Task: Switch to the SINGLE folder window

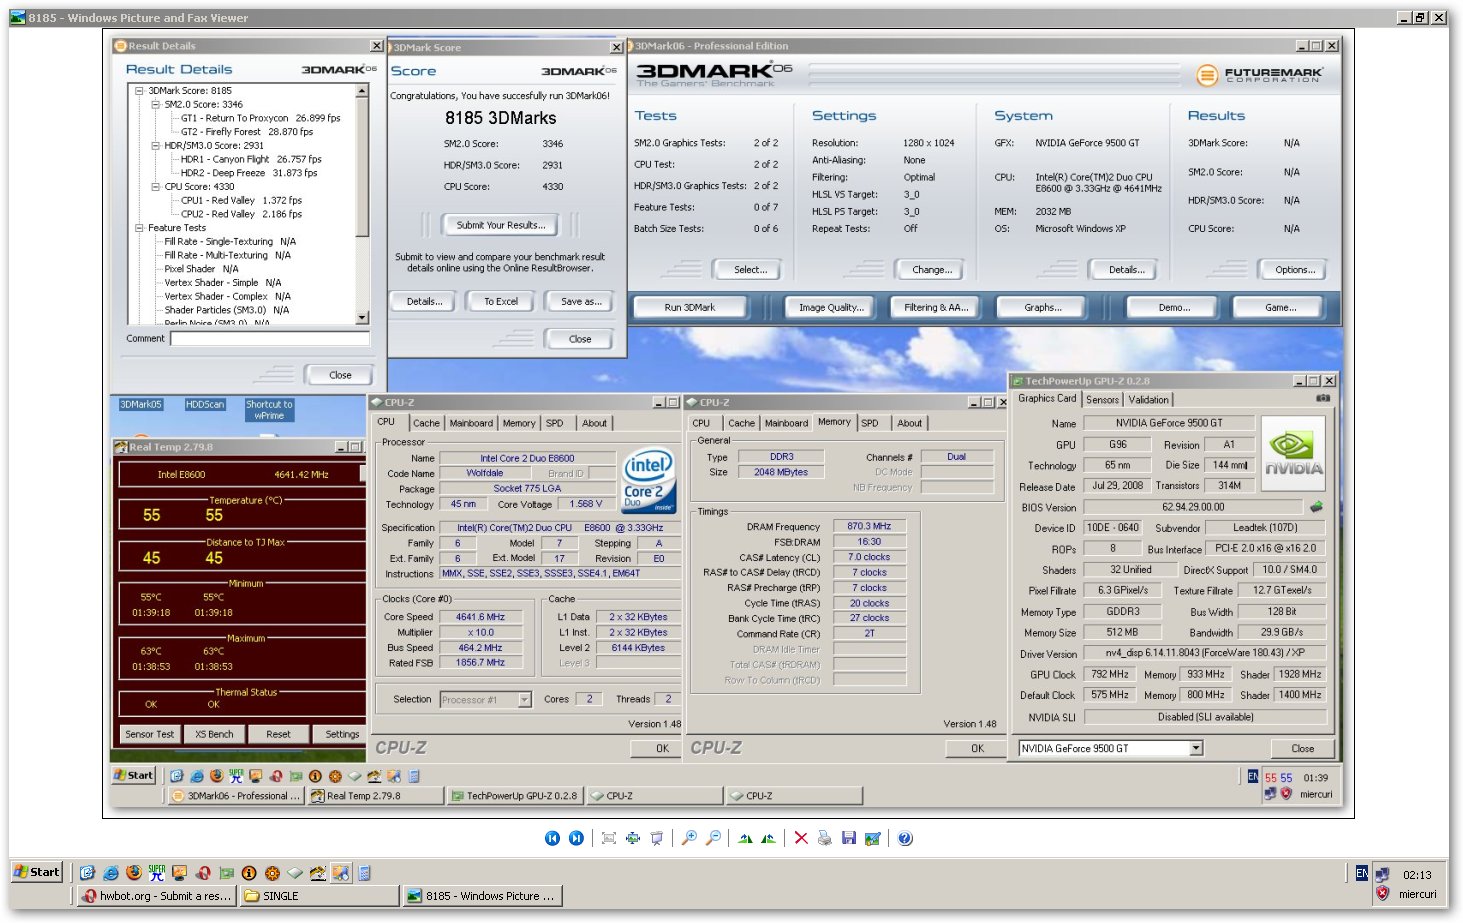Action: click(319, 896)
